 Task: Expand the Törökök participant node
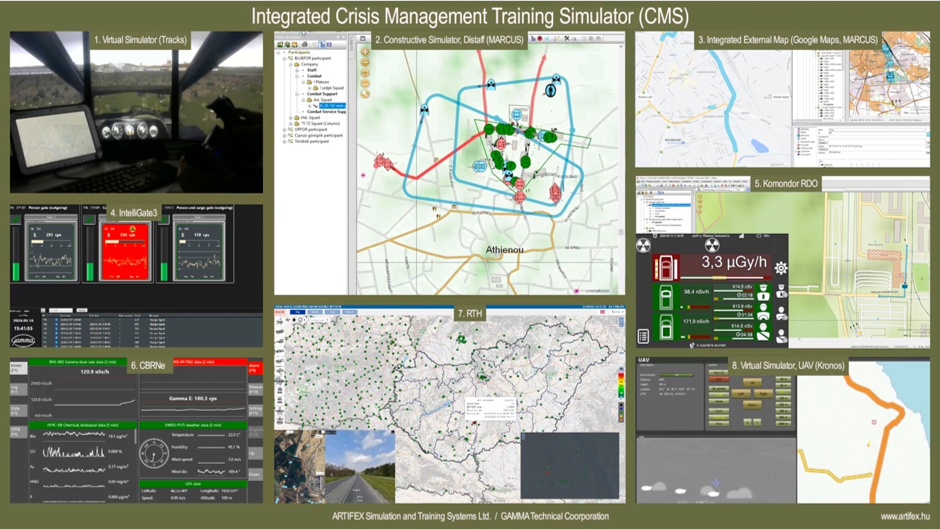tap(284, 141)
